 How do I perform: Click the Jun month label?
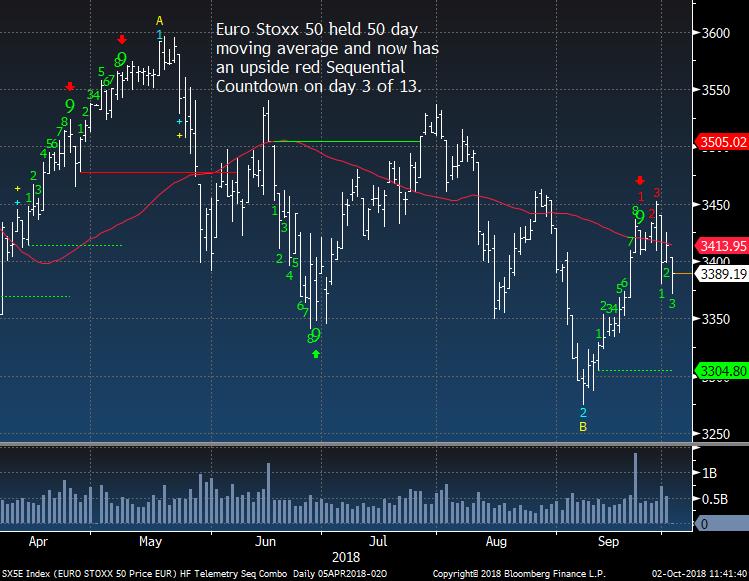[266, 542]
